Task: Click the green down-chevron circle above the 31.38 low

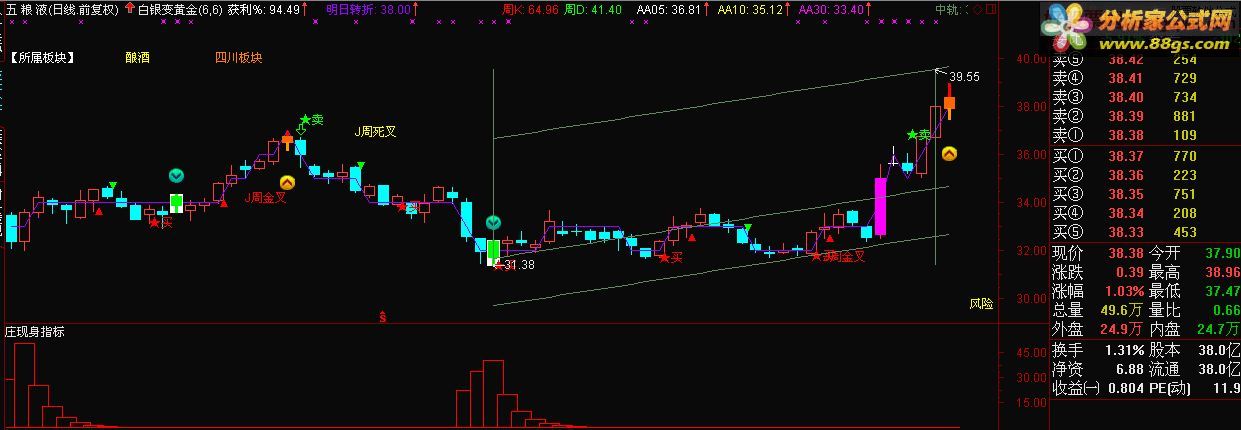Action: tap(493, 222)
